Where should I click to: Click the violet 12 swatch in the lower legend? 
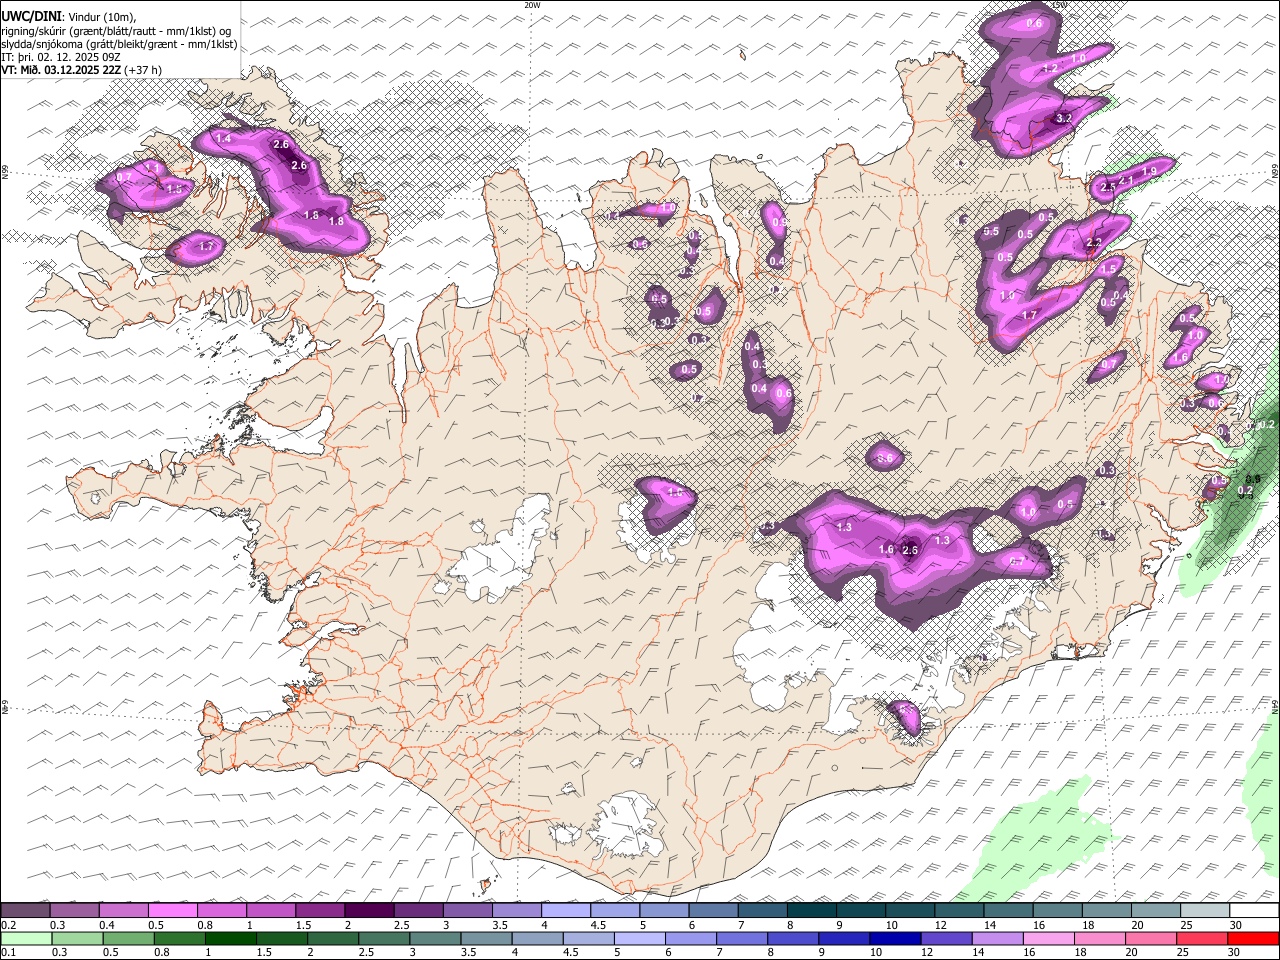[946, 938]
